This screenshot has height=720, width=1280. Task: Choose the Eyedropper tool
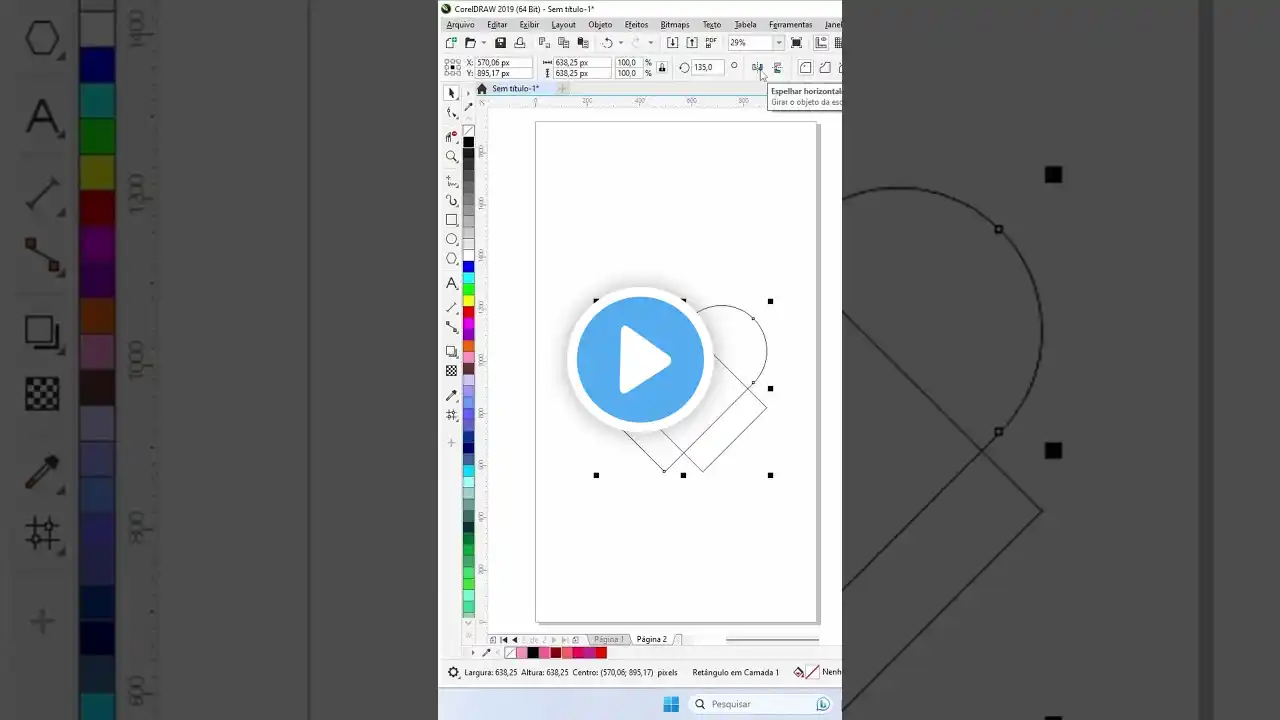coord(451,394)
